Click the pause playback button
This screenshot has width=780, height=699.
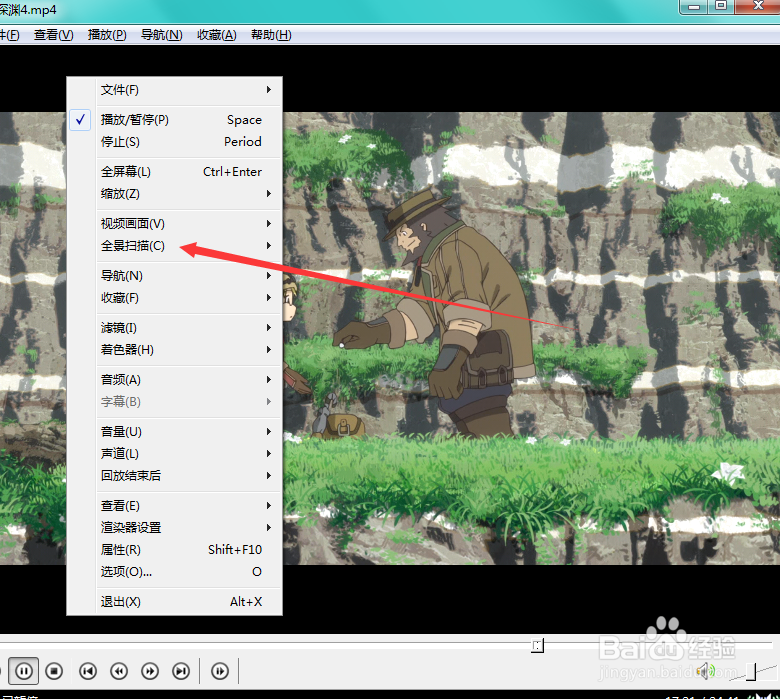[x=24, y=671]
